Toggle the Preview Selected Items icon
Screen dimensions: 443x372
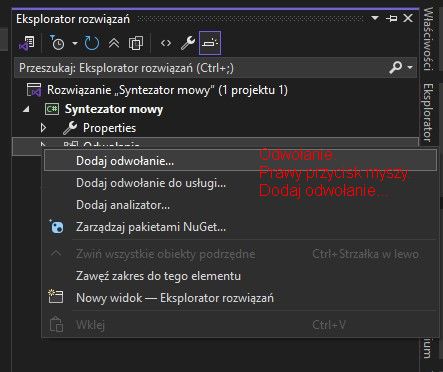(x=210, y=43)
